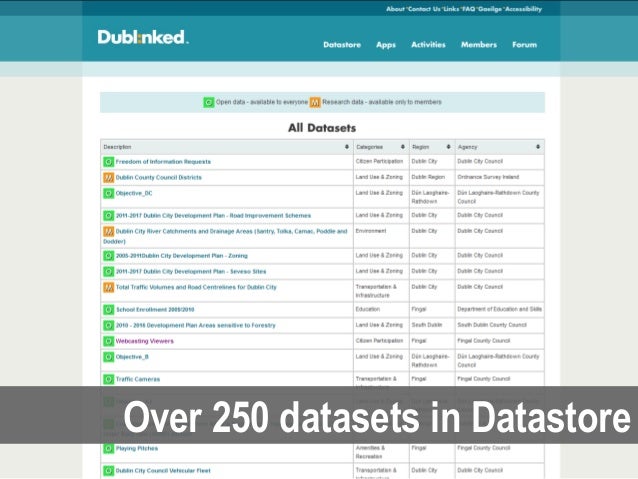This screenshot has width=638, height=479.
Task: Open the Forum page
Action: pyautogui.click(x=524, y=45)
